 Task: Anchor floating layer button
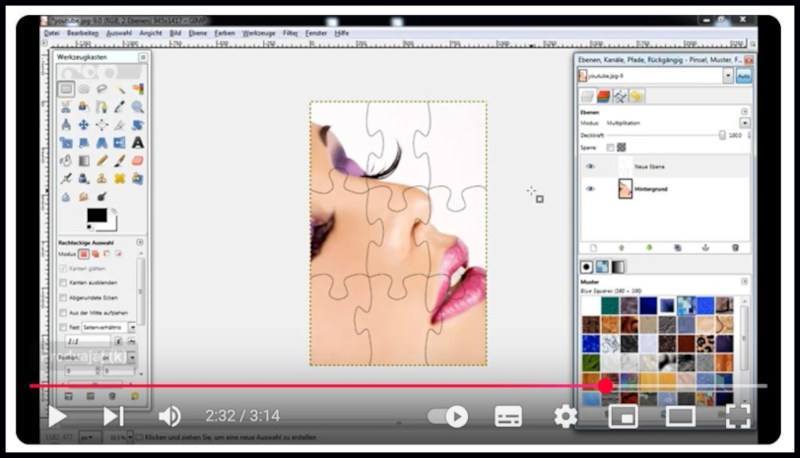(x=706, y=248)
